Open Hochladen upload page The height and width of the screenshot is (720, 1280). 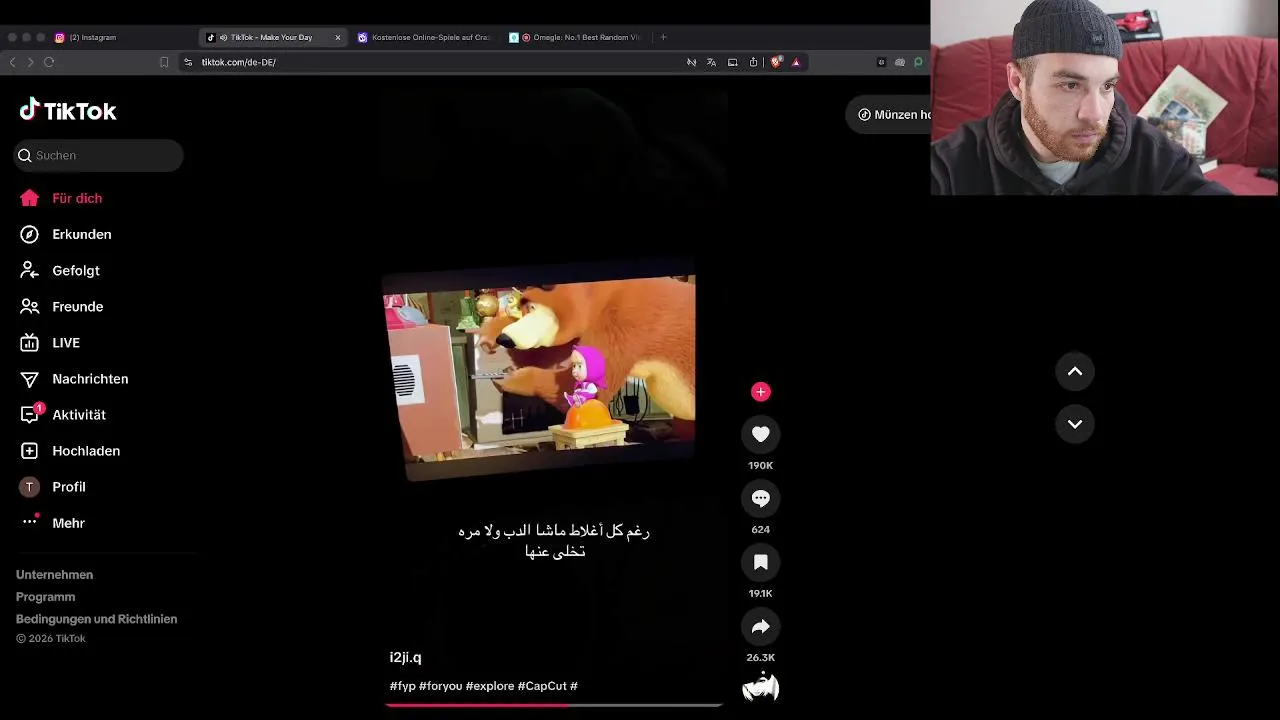pyautogui.click(x=86, y=450)
